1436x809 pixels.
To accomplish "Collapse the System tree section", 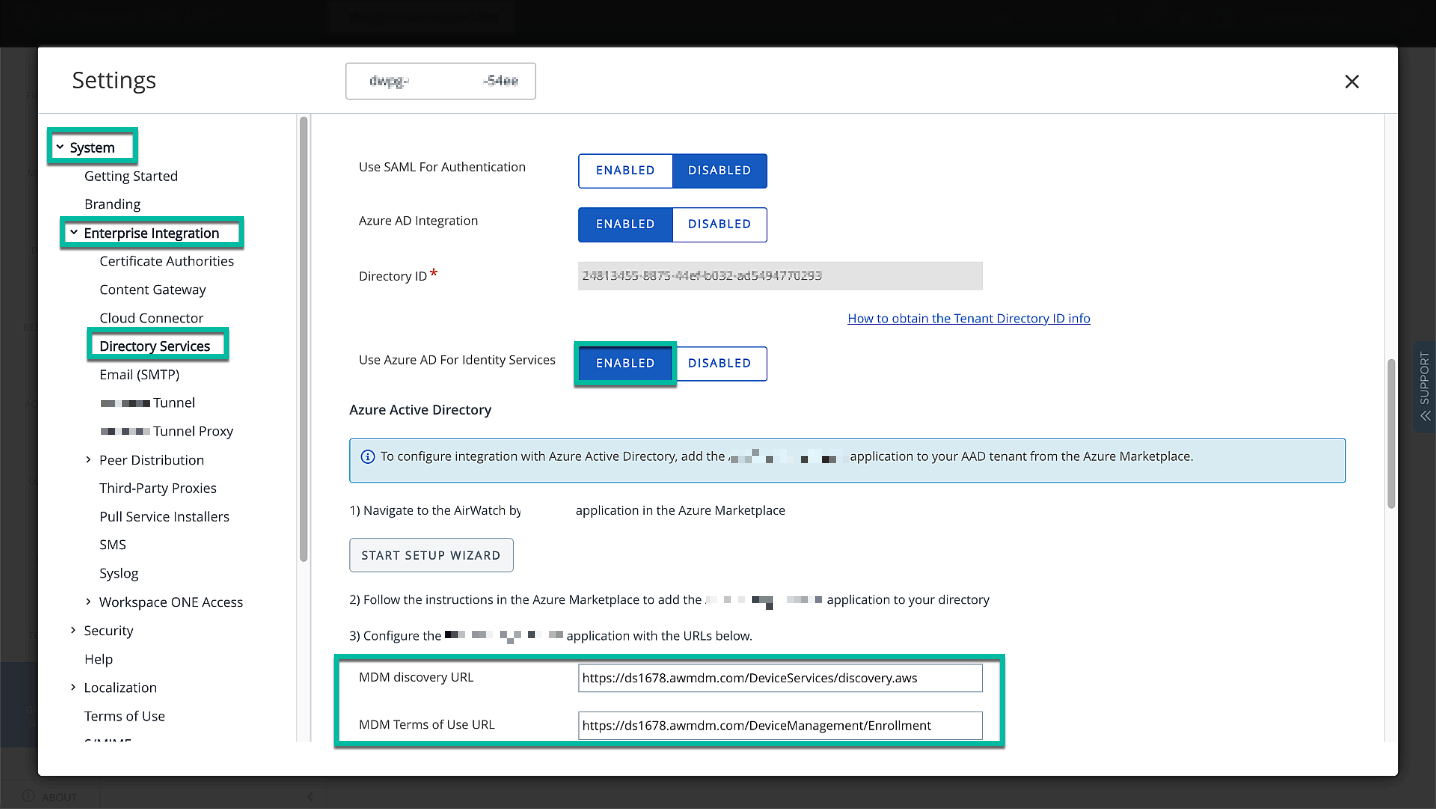I will [60, 148].
